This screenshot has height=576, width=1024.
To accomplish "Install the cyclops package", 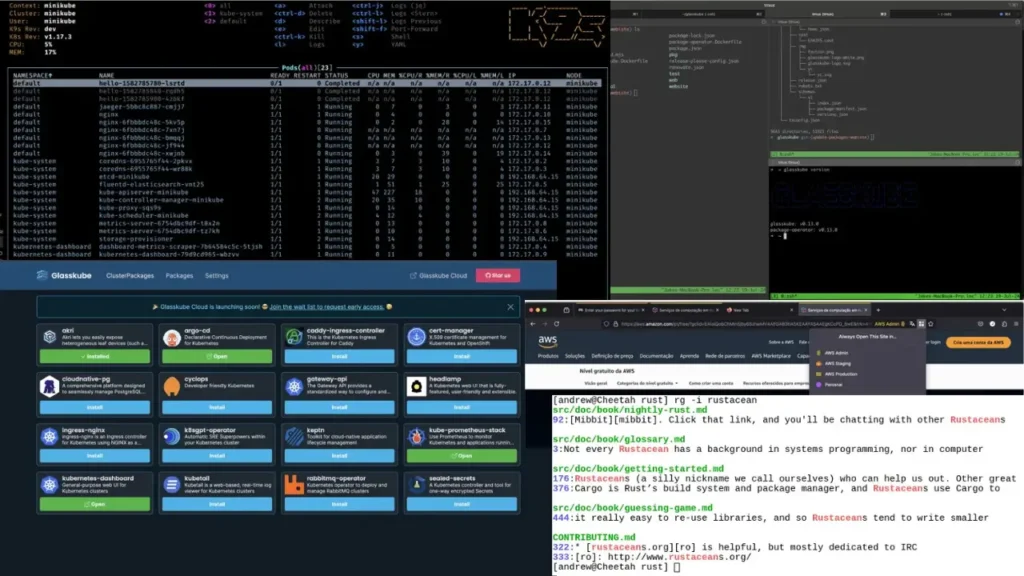I will coord(217,408).
